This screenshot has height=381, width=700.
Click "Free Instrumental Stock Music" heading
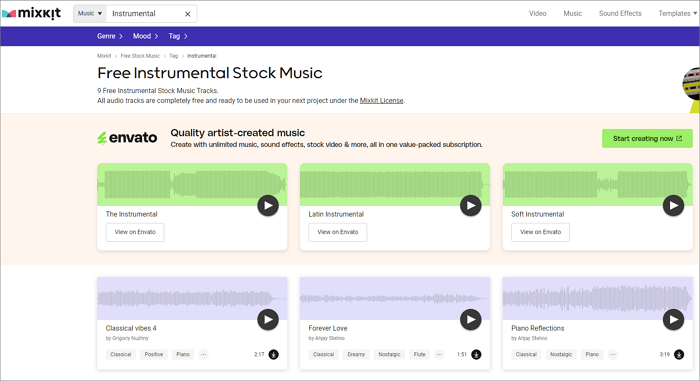click(x=209, y=73)
